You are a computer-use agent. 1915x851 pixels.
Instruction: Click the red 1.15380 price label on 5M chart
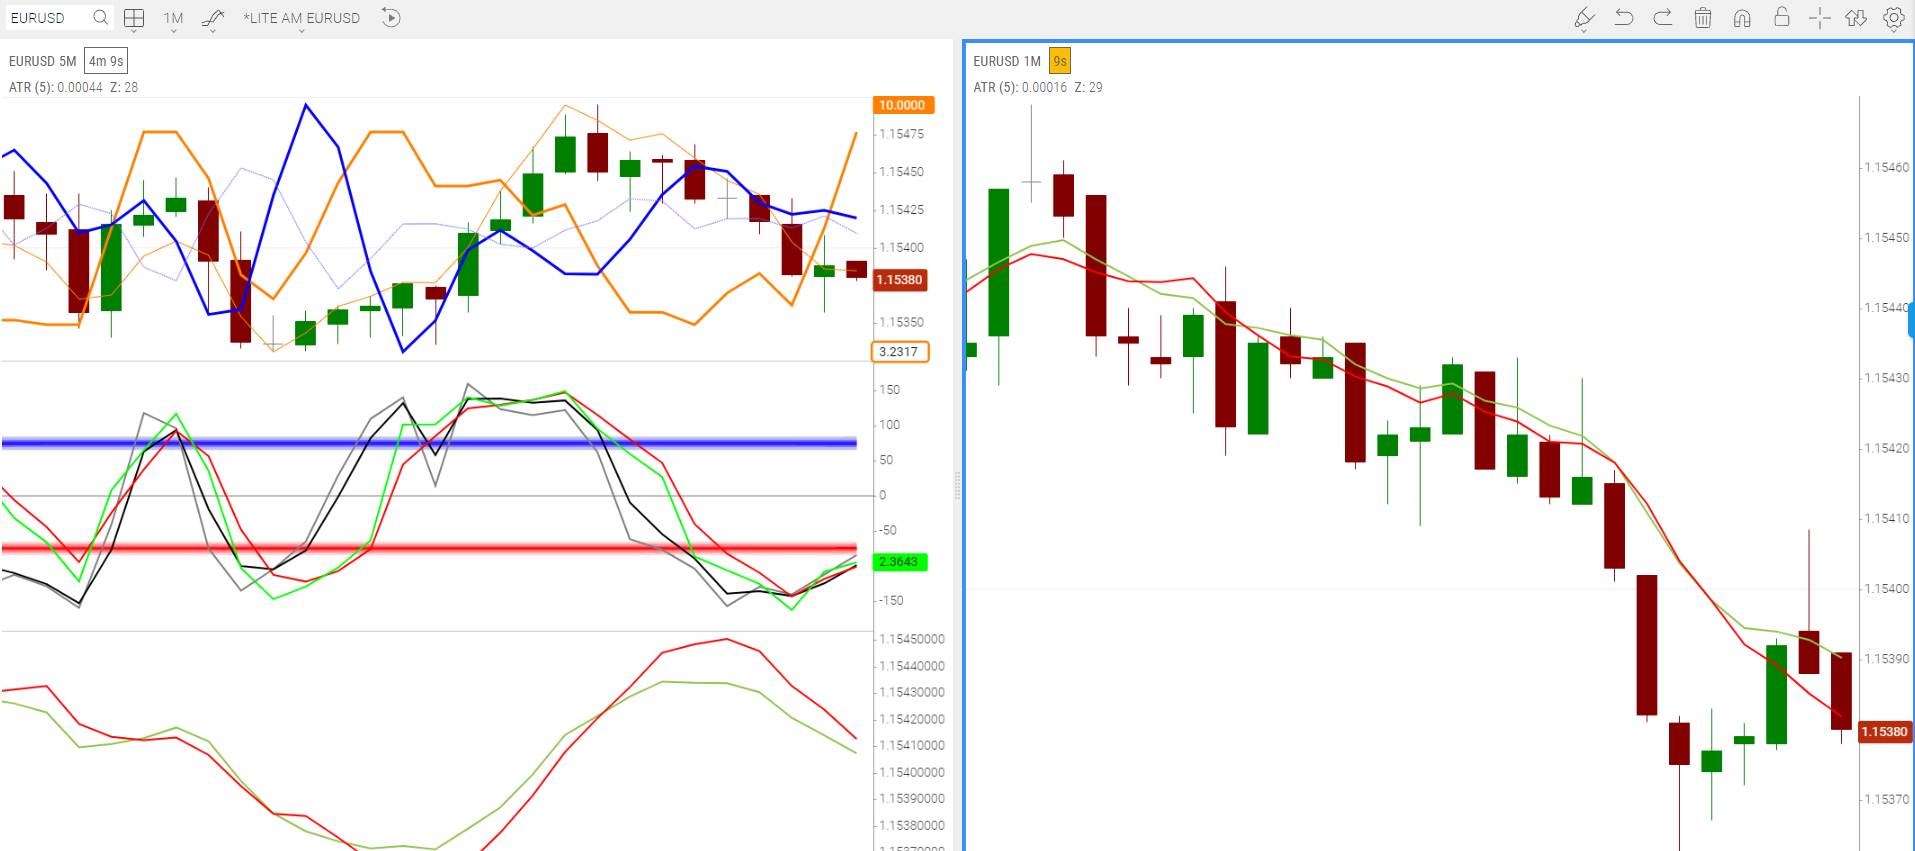pyautogui.click(x=900, y=280)
